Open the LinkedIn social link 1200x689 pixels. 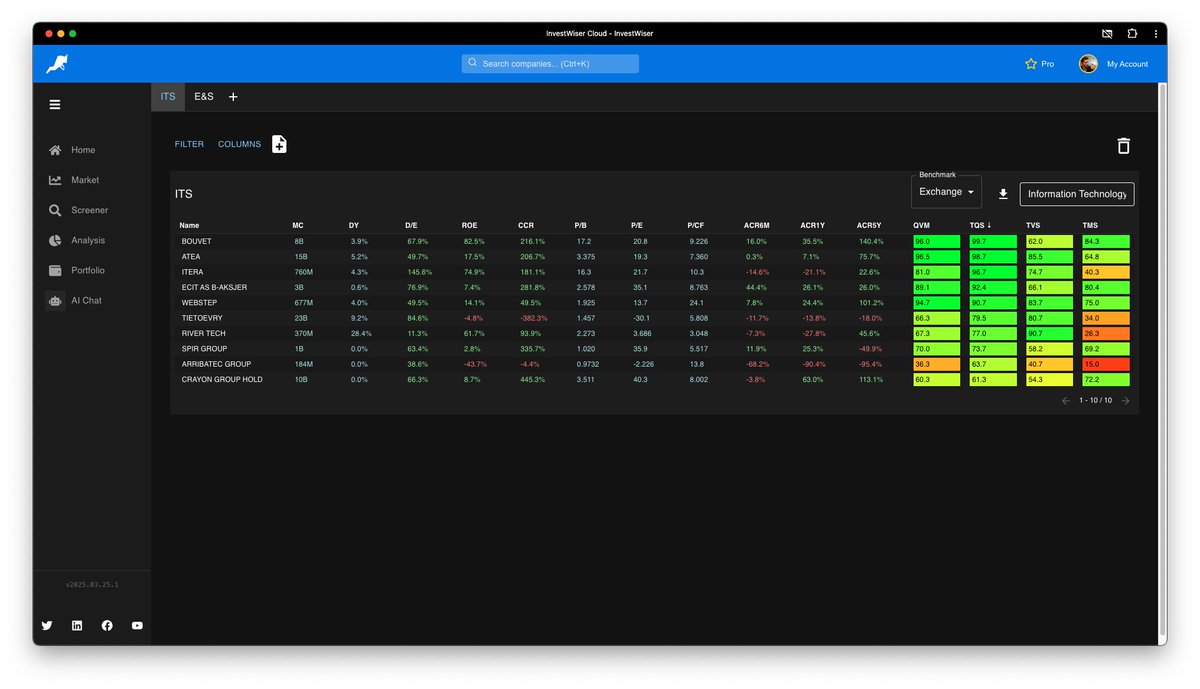click(x=77, y=625)
